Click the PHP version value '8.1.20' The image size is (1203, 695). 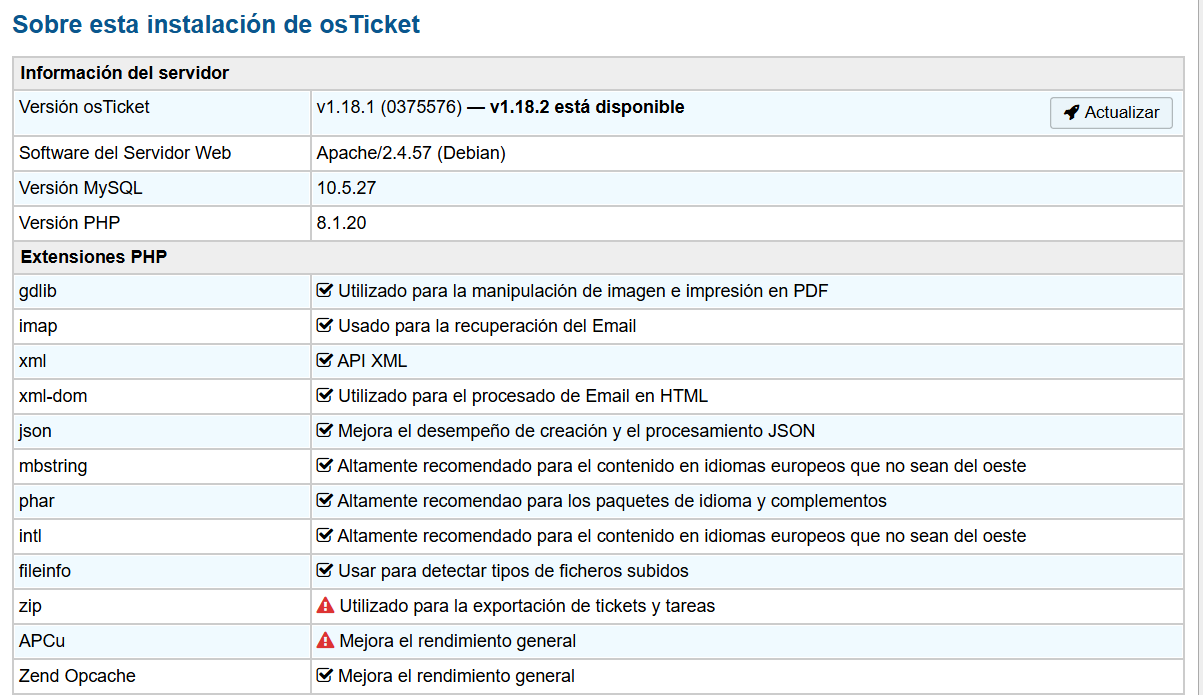click(x=341, y=223)
